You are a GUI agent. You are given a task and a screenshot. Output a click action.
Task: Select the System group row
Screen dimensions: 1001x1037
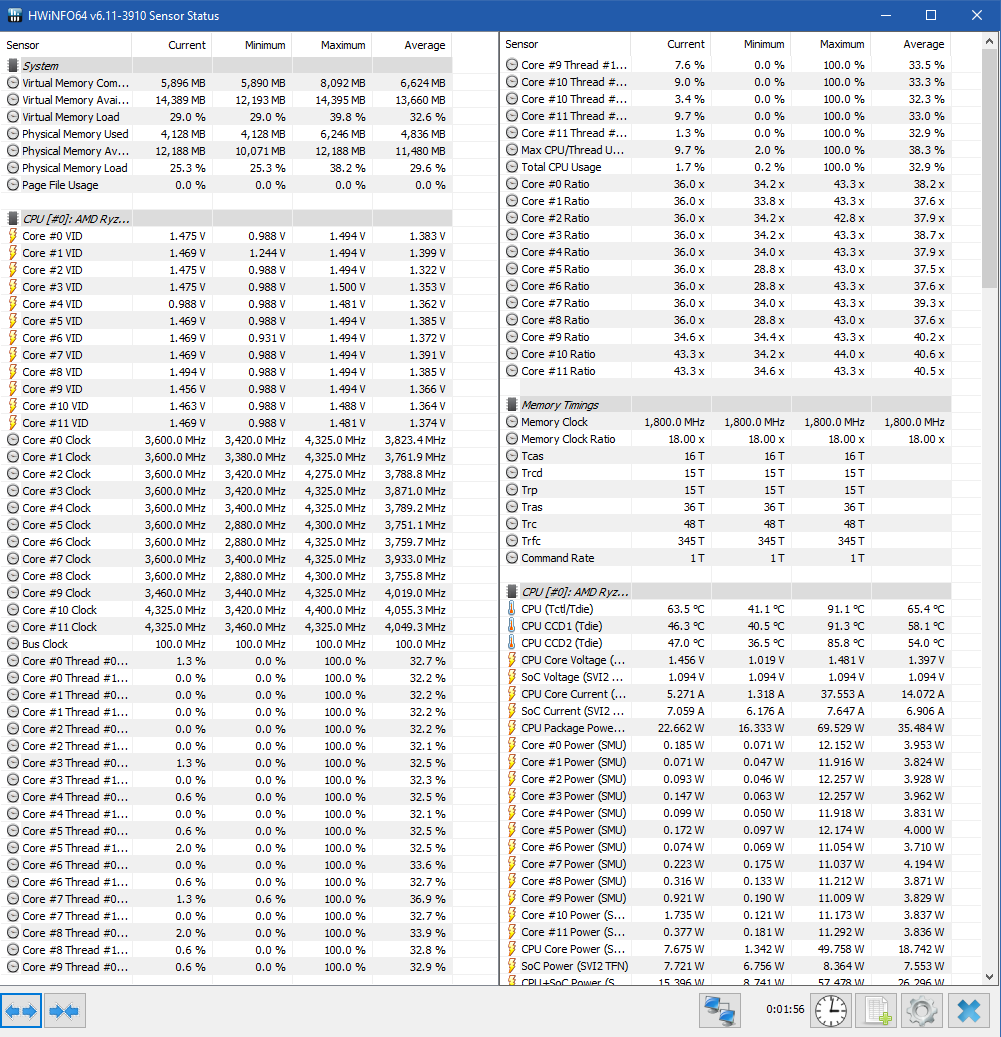227,65
